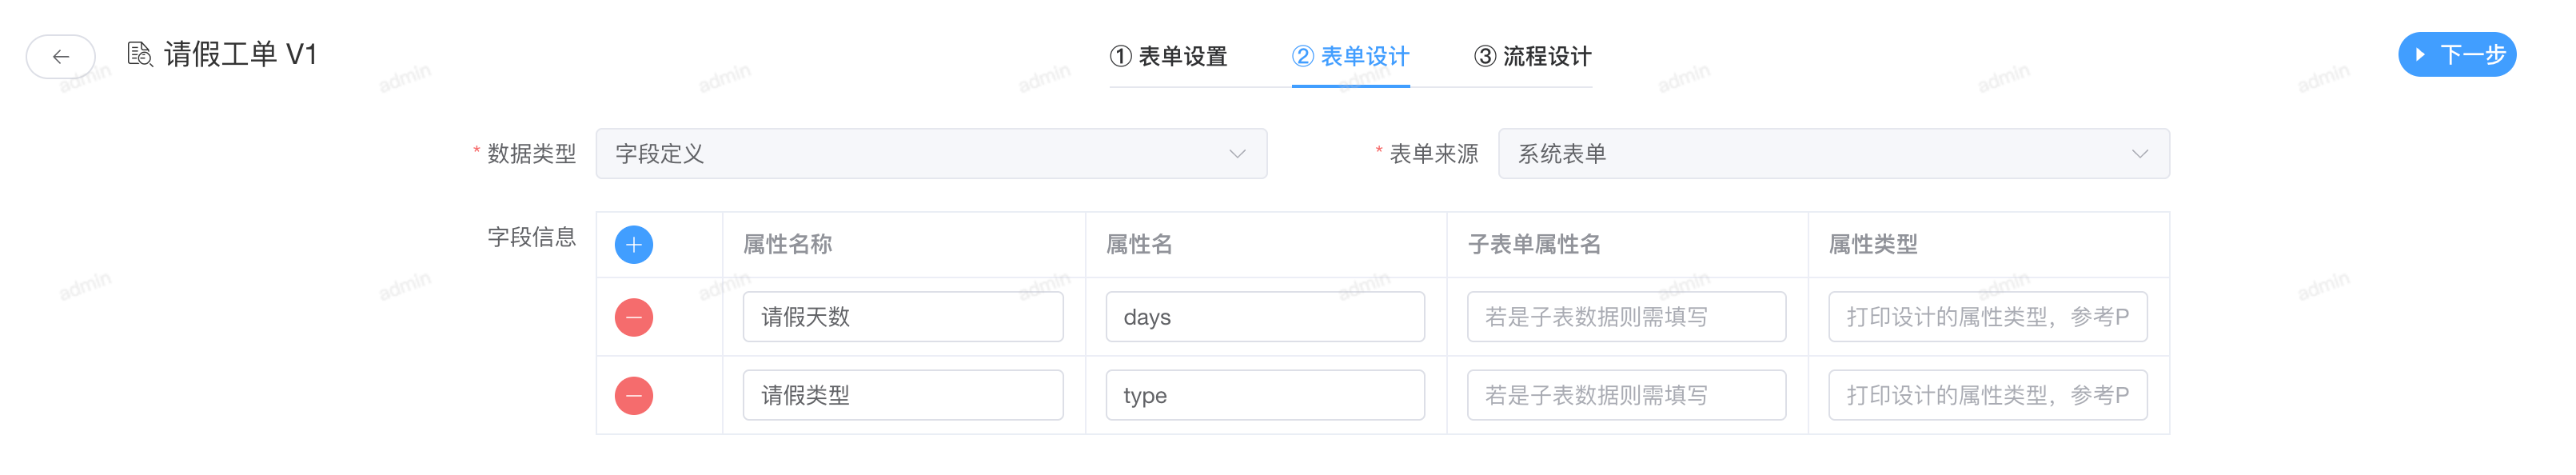Go to the 流程设计 step tab

[1532, 57]
